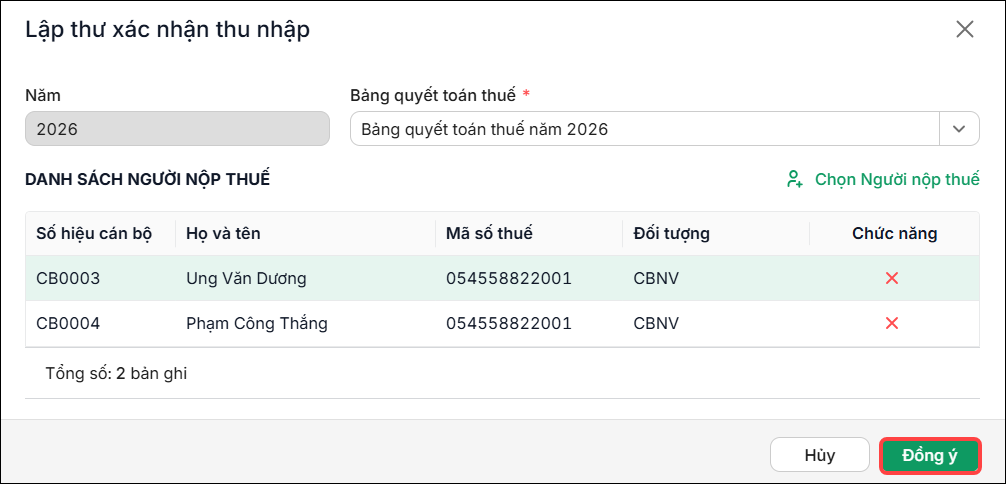
Task: Select the CB0003 row
Action: [502, 279]
